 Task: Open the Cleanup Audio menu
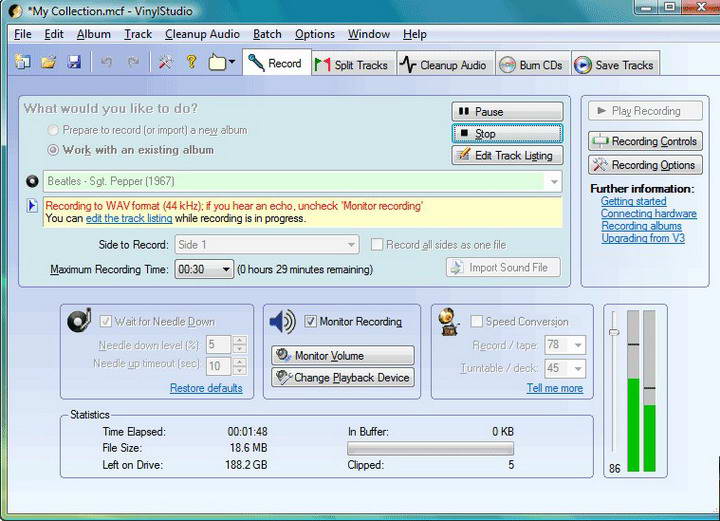202,34
